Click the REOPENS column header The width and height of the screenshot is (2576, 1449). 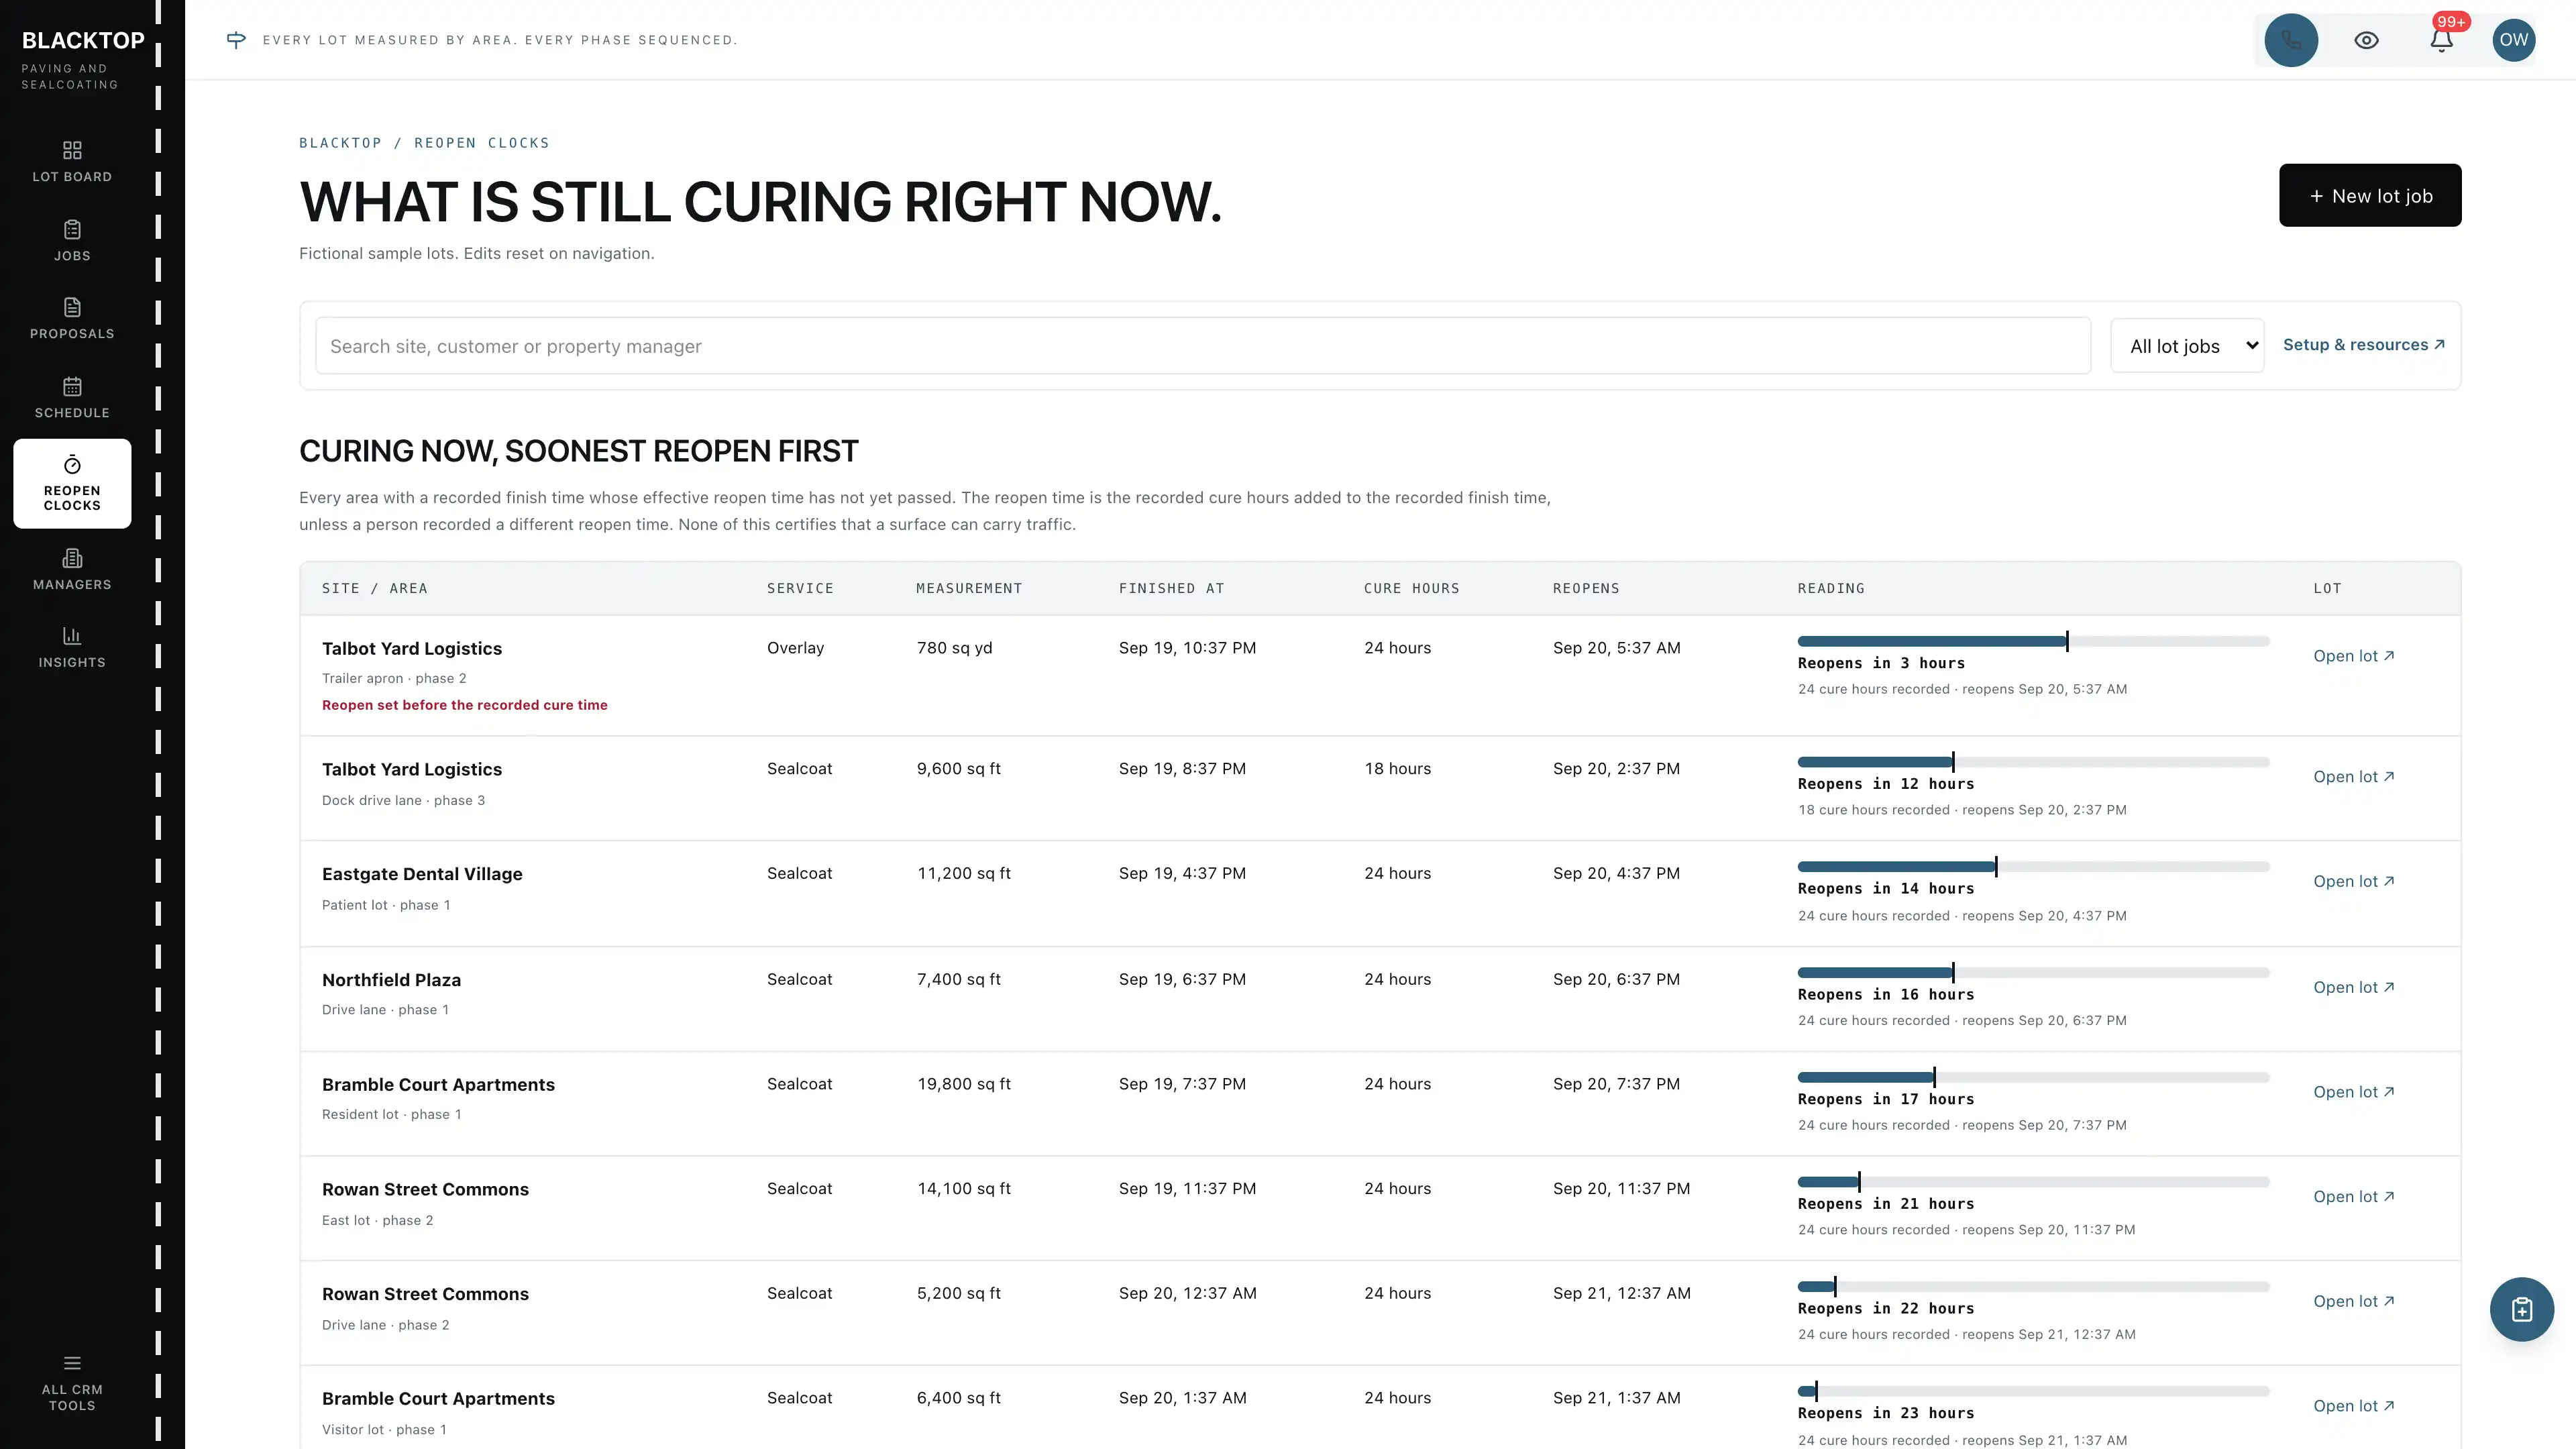1586,589
